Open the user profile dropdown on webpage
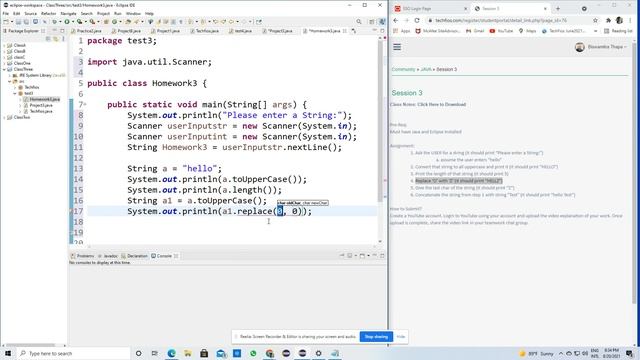Viewport: 640px width, 360px height. [x=600, y=47]
